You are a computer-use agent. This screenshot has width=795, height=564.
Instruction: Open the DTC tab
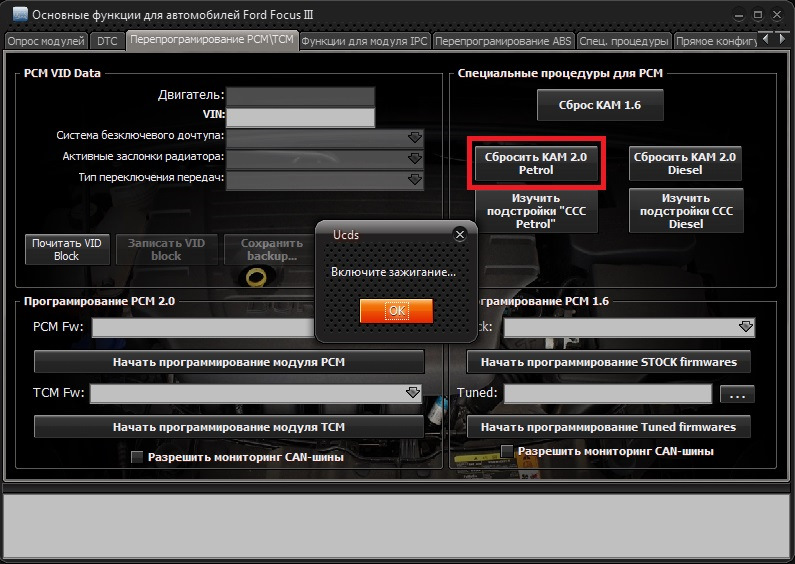pyautogui.click(x=107, y=41)
